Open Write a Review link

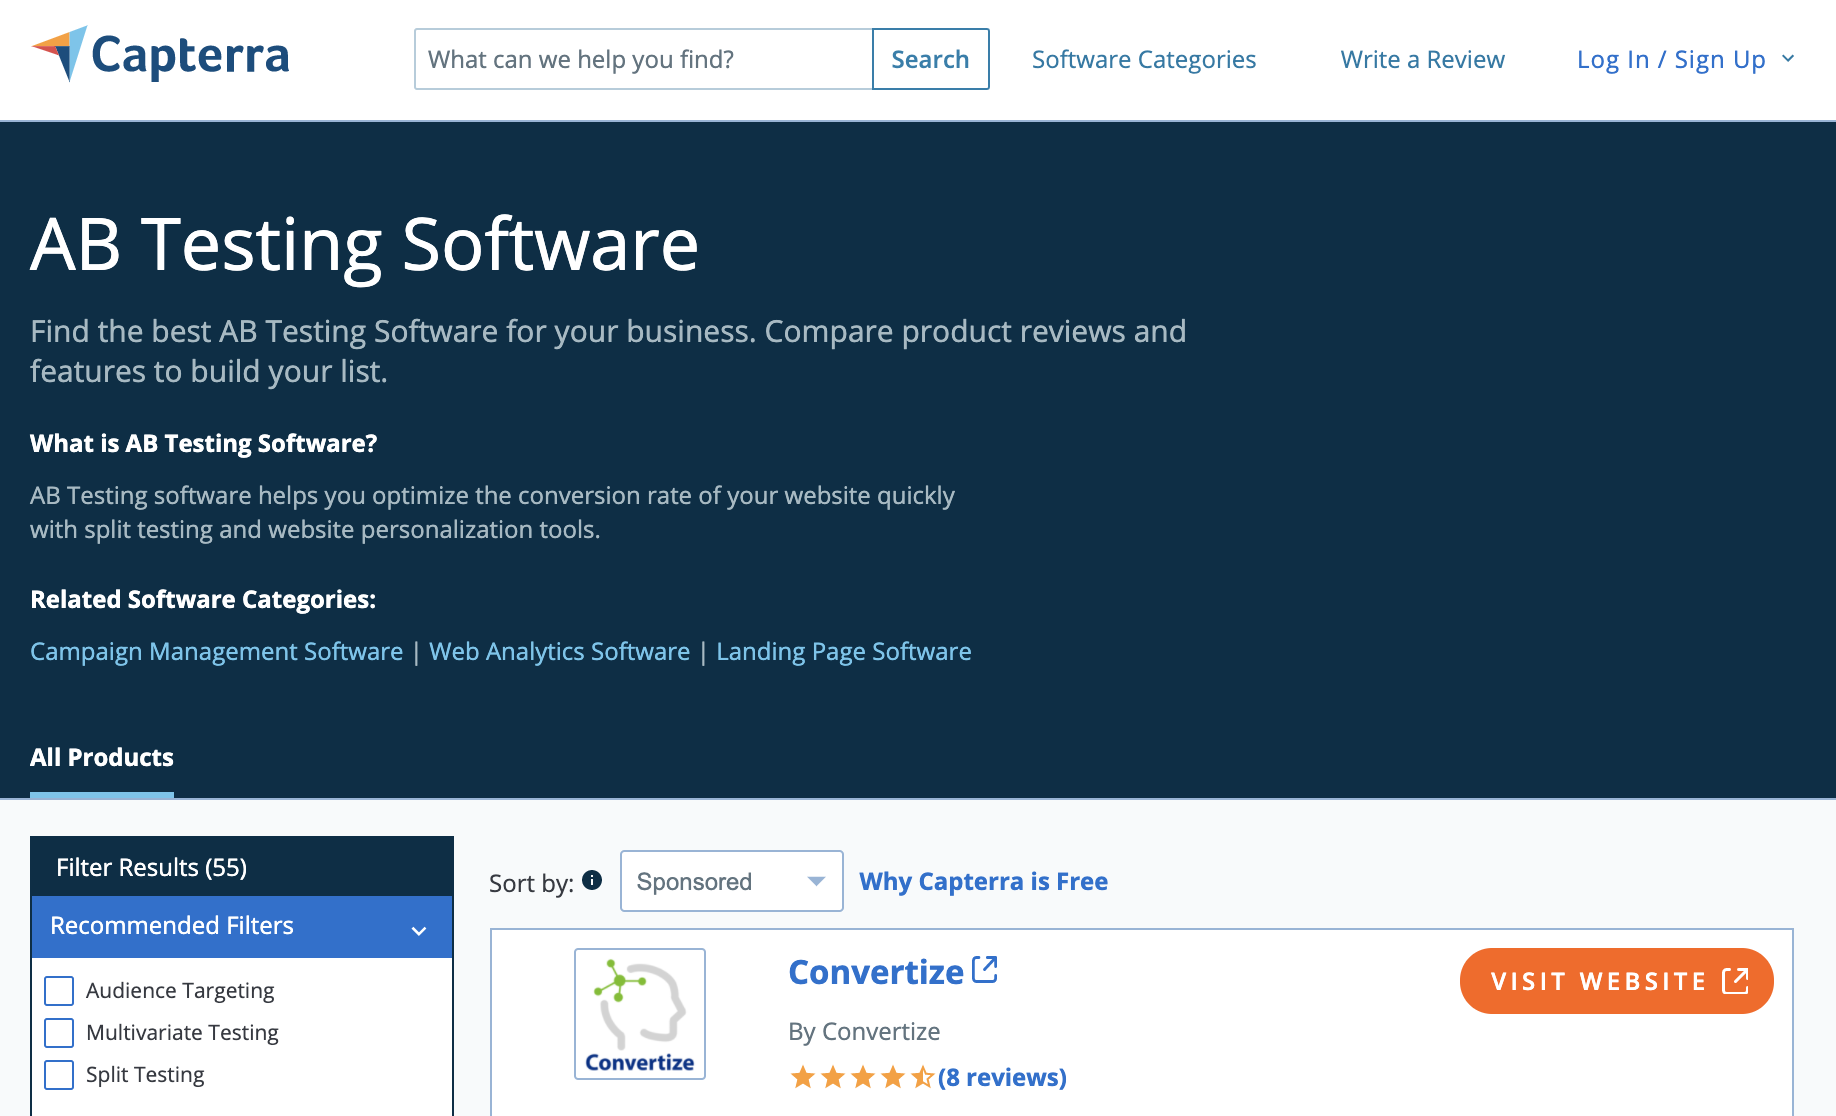tap(1422, 59)
